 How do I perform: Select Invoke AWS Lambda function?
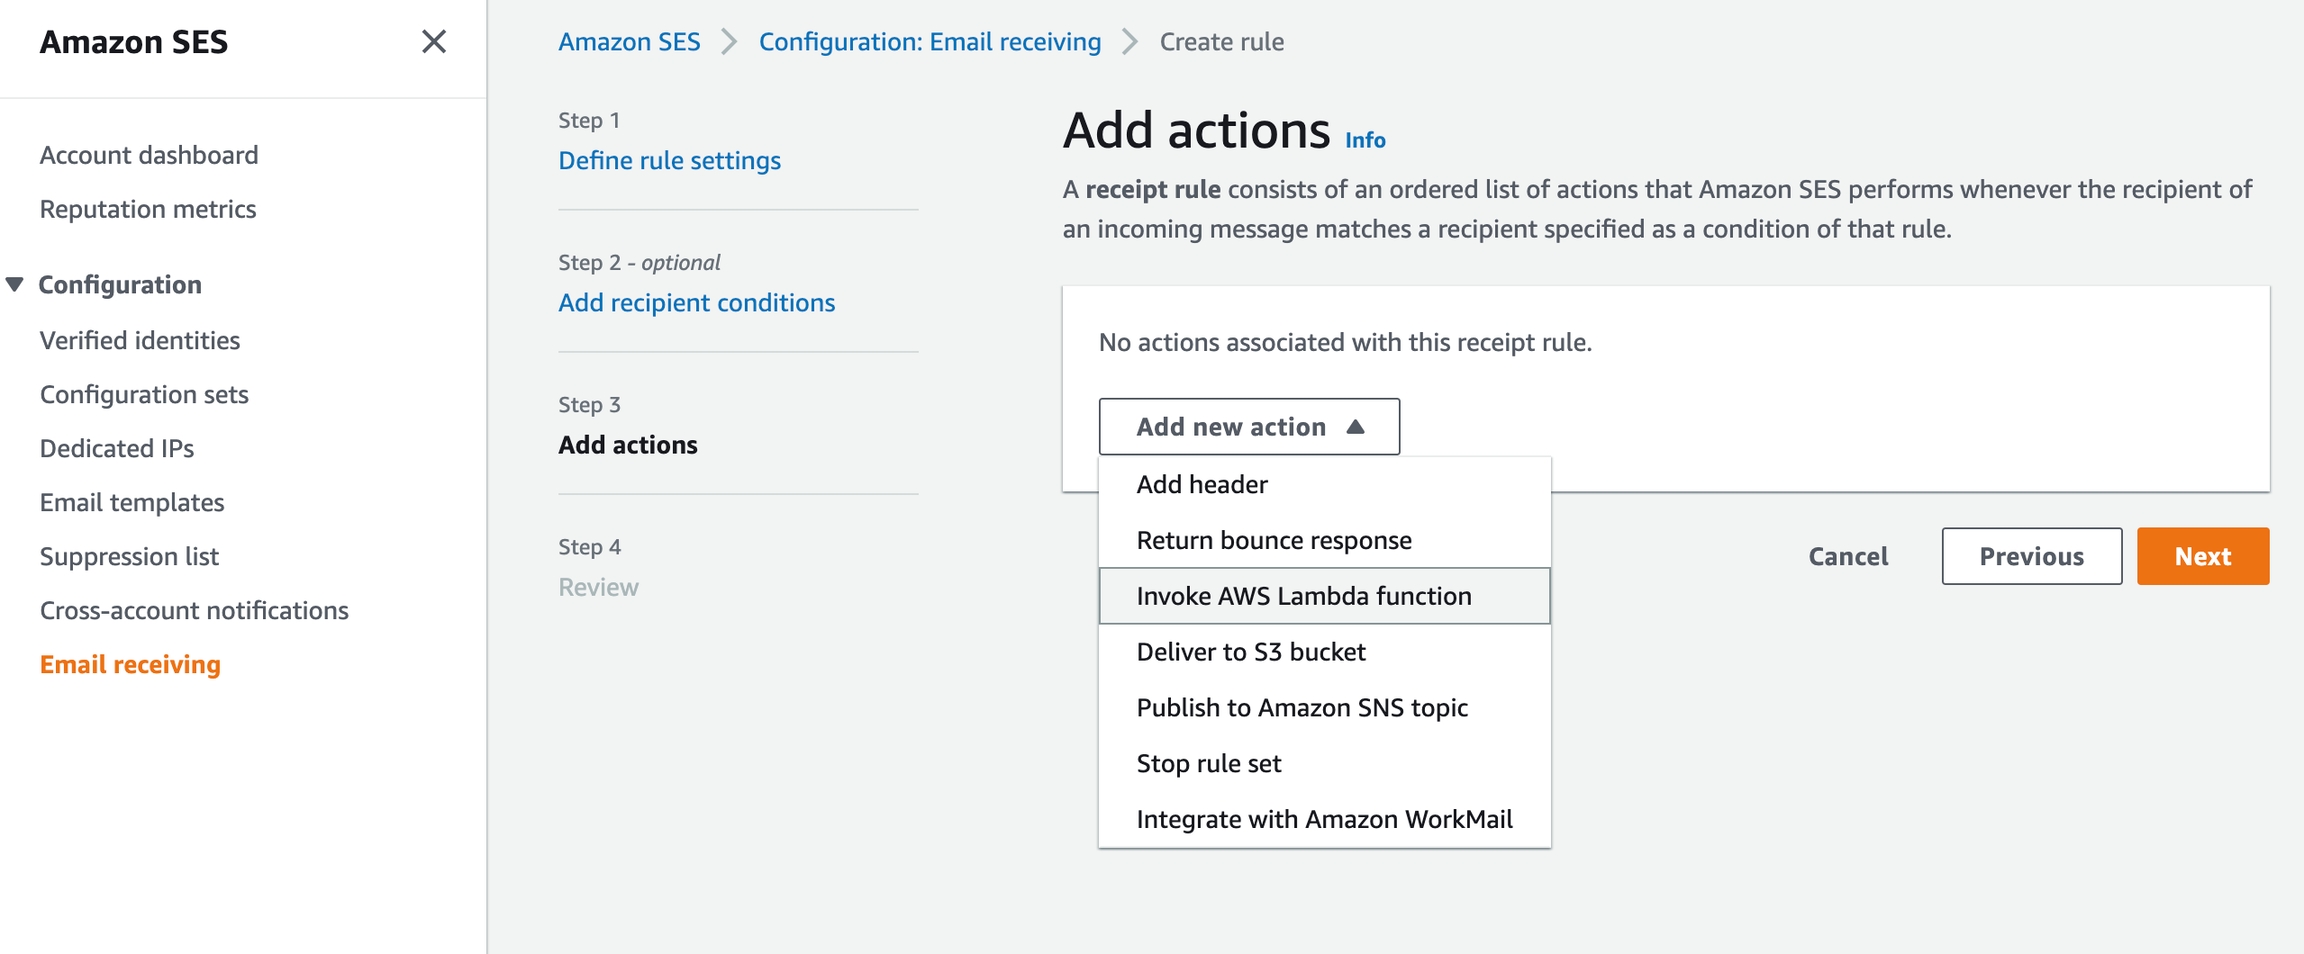[1304, 597]
